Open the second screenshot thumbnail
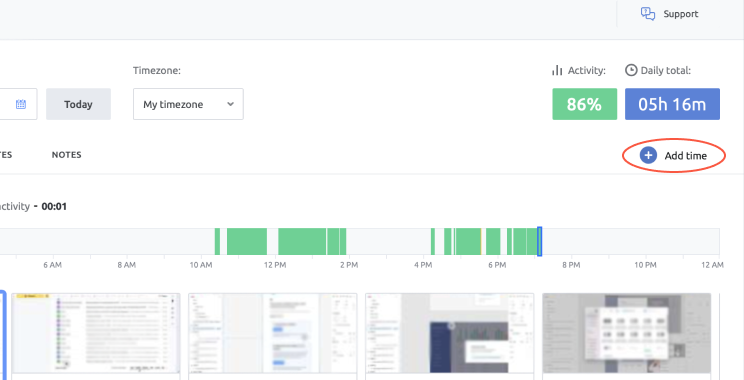This screenshot has height=380, width=744. pos(272,333)
